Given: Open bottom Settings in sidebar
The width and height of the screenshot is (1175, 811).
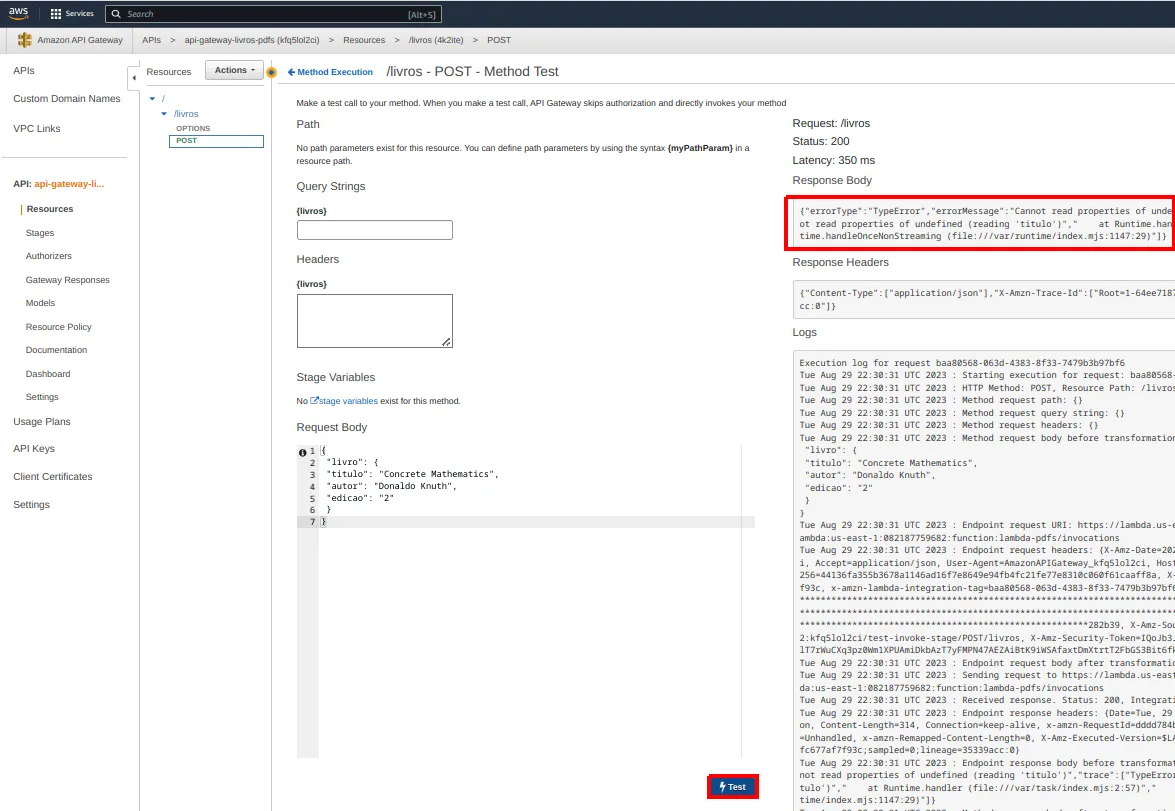Looking at the screenshot, I should pyautogui.click(x=31, y=505).
